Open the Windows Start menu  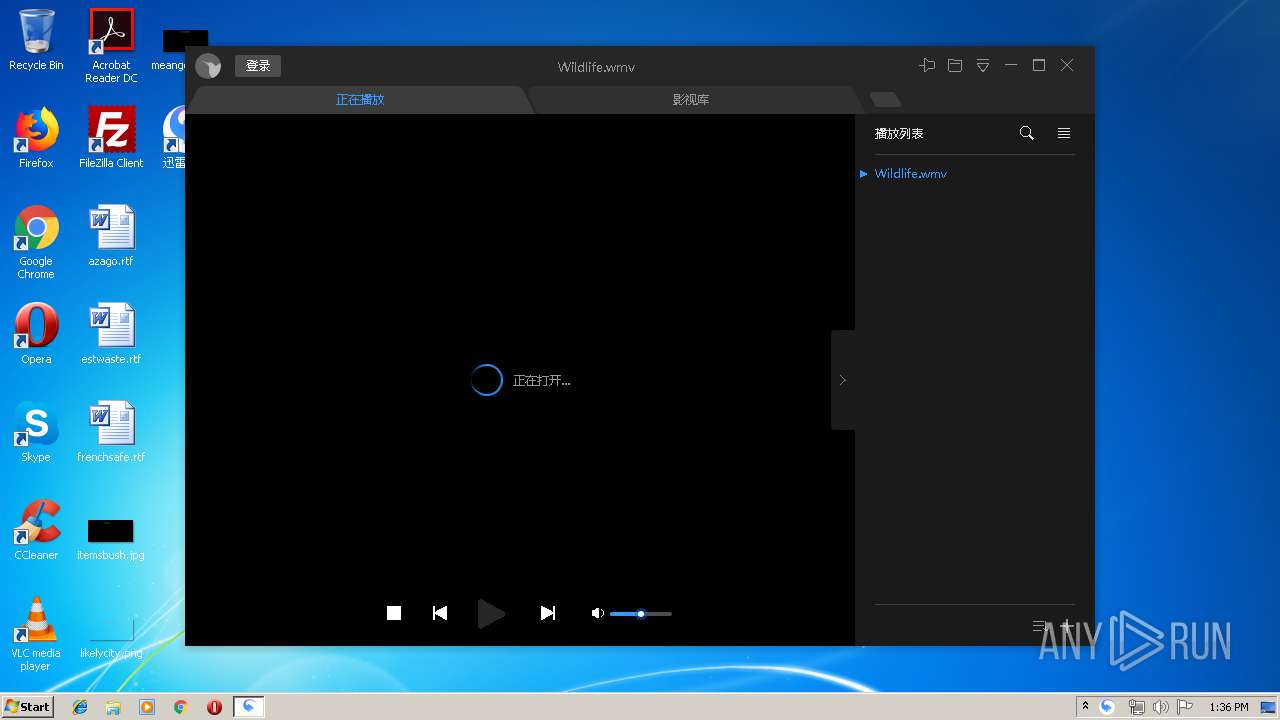(27, 706)
